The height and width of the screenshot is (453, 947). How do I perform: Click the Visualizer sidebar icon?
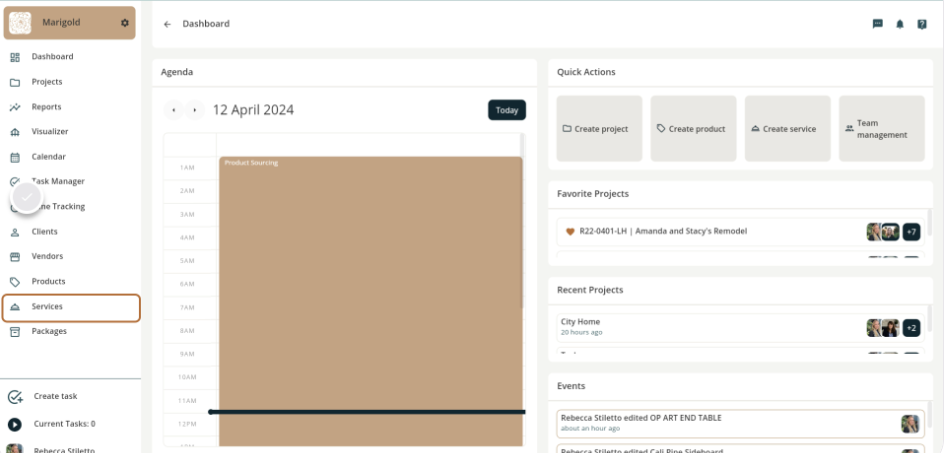pos(15,132)
